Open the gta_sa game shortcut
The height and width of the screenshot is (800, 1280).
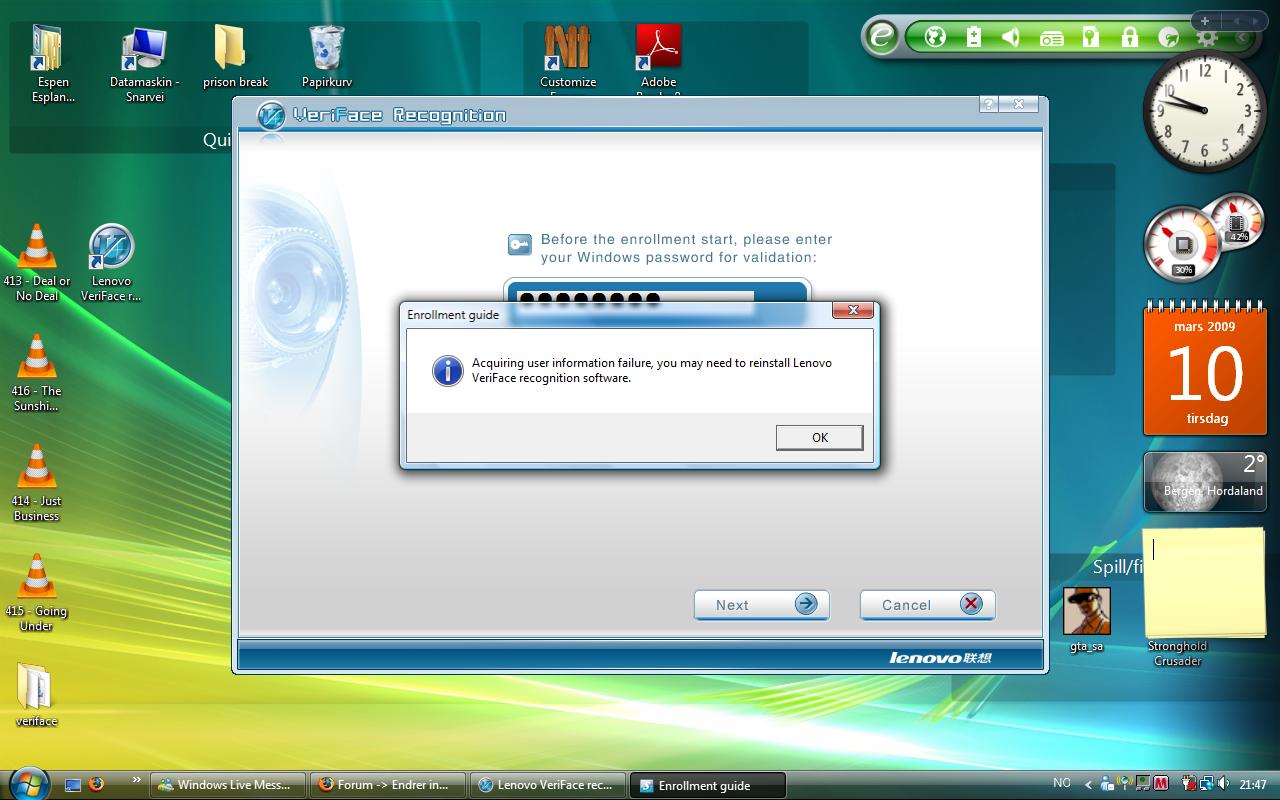(x=1086, y=619)
